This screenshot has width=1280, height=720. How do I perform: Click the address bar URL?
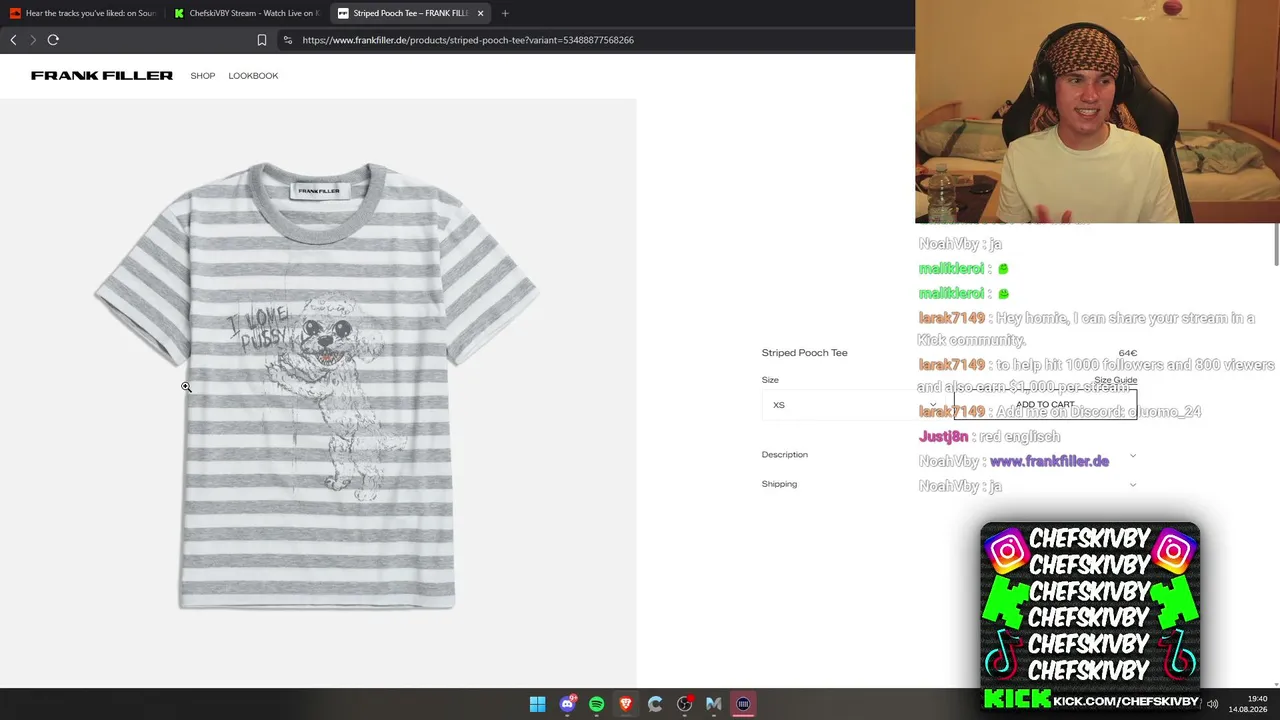pyautogui.click(x=468, y=40)
